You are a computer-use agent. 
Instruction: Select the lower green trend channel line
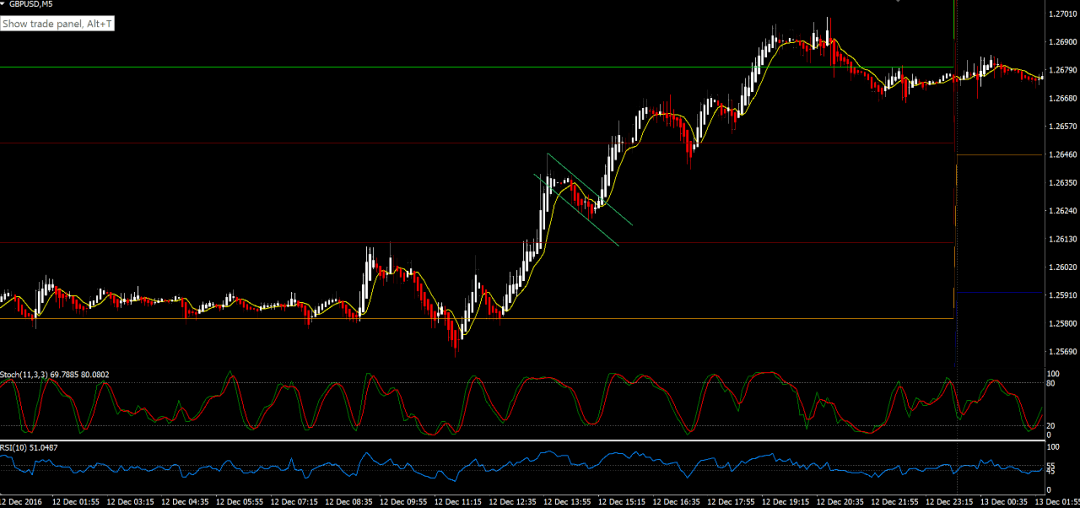coord(576,209)
